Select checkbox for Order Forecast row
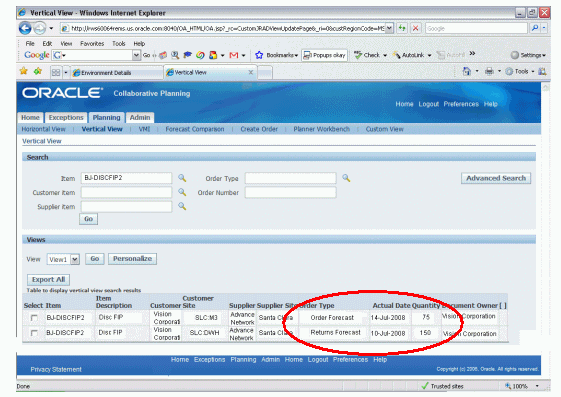This screenshot has height=397, width=561. click(34, 318)
